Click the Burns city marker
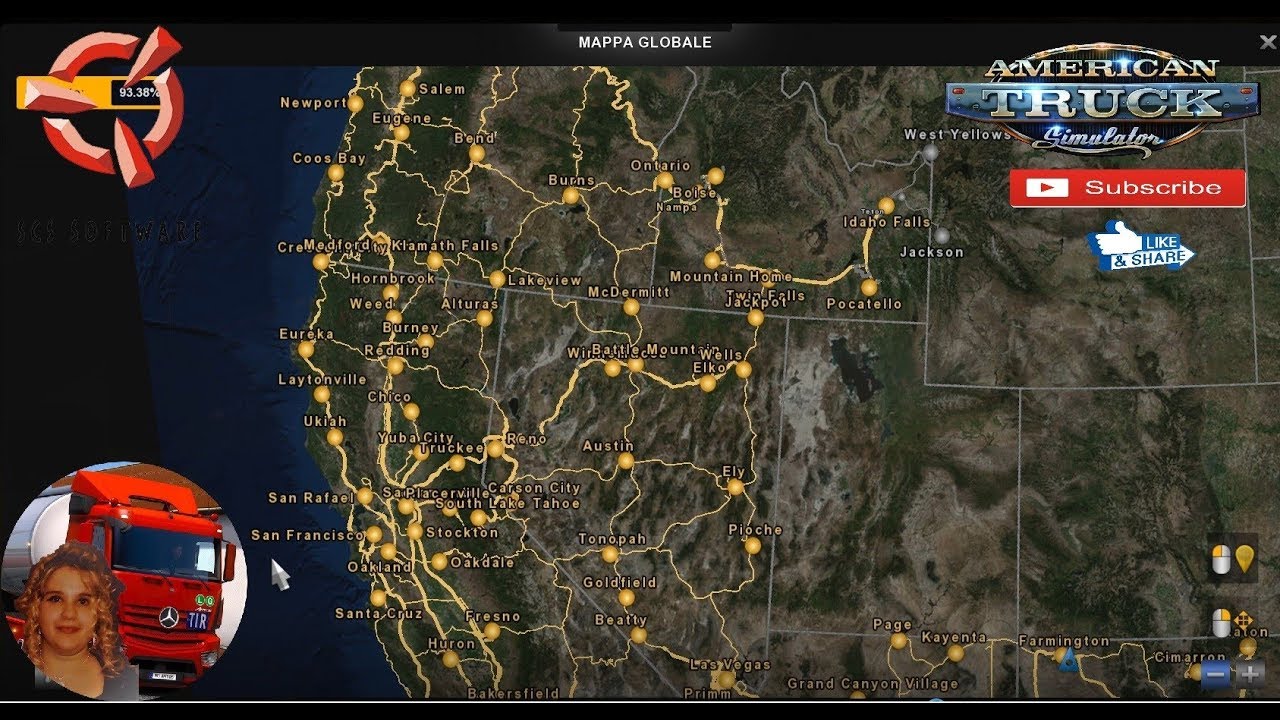This screenshot has width=1280, height=720. (571, 196)
